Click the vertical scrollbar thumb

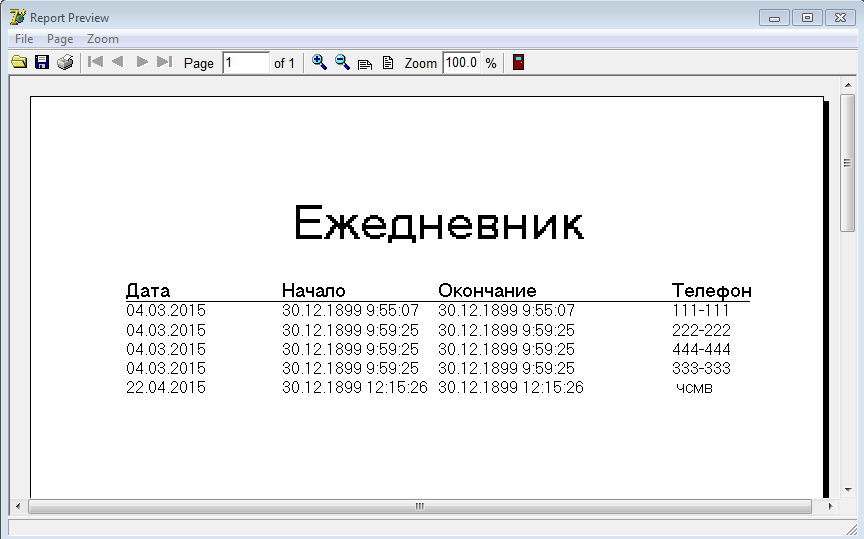pos(847,163)
